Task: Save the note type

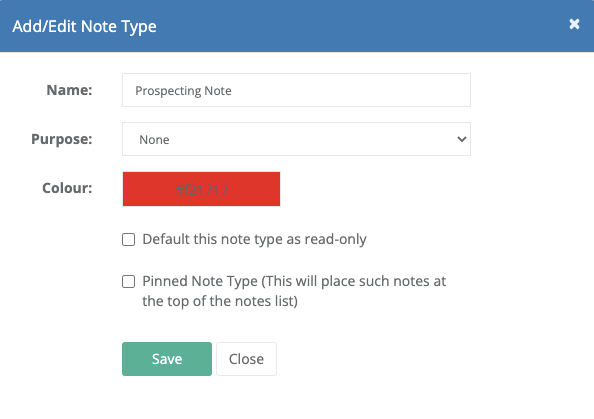Action: tap(167, 359)
